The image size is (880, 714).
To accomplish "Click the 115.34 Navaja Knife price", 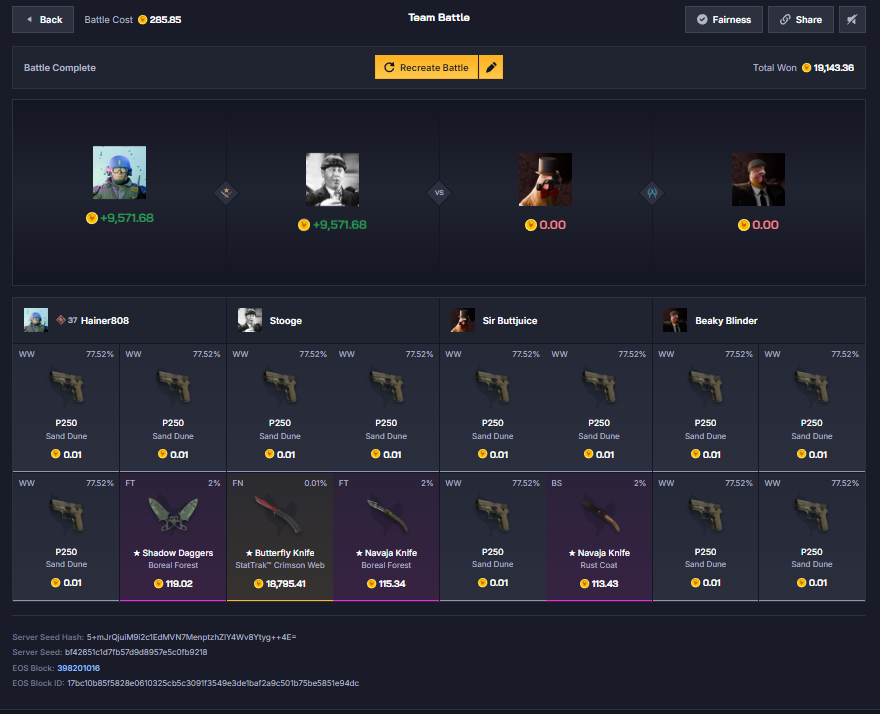I will (392, 584).
